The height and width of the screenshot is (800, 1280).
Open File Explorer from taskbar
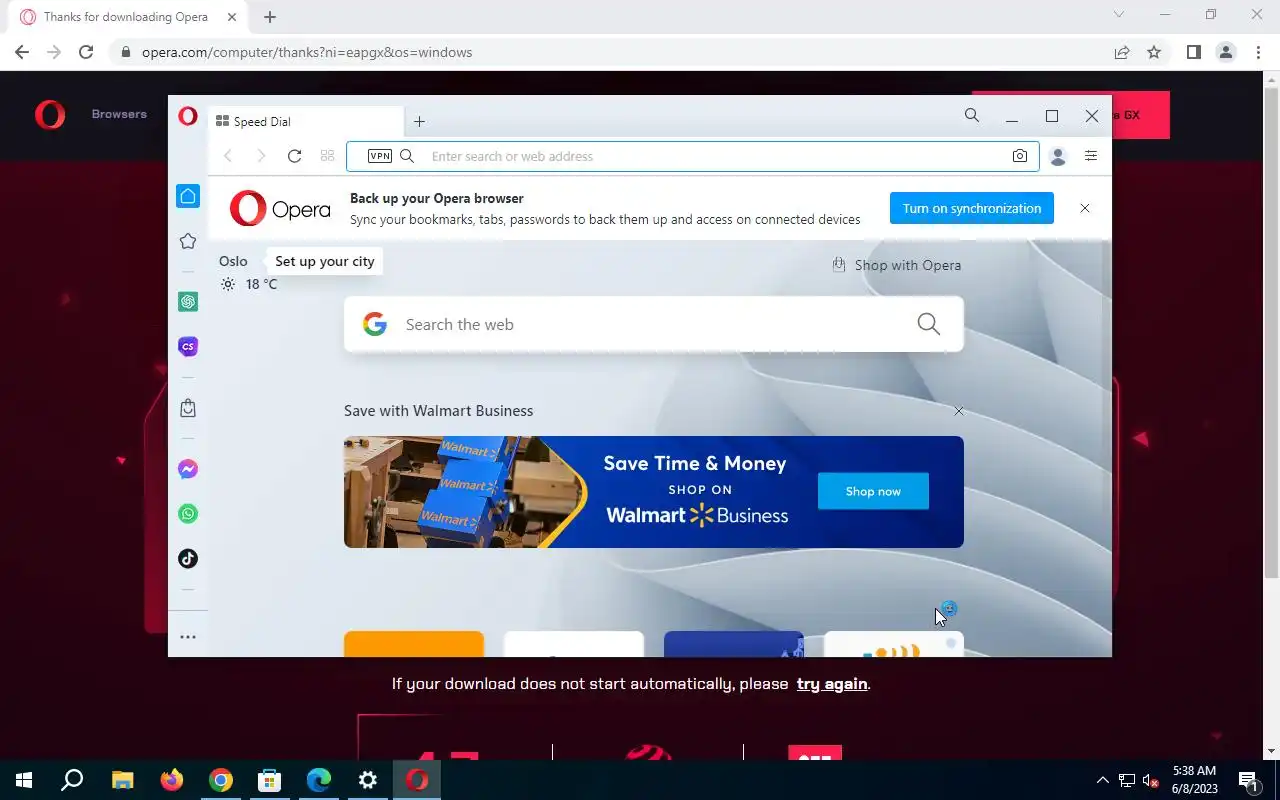click(122, 780)
